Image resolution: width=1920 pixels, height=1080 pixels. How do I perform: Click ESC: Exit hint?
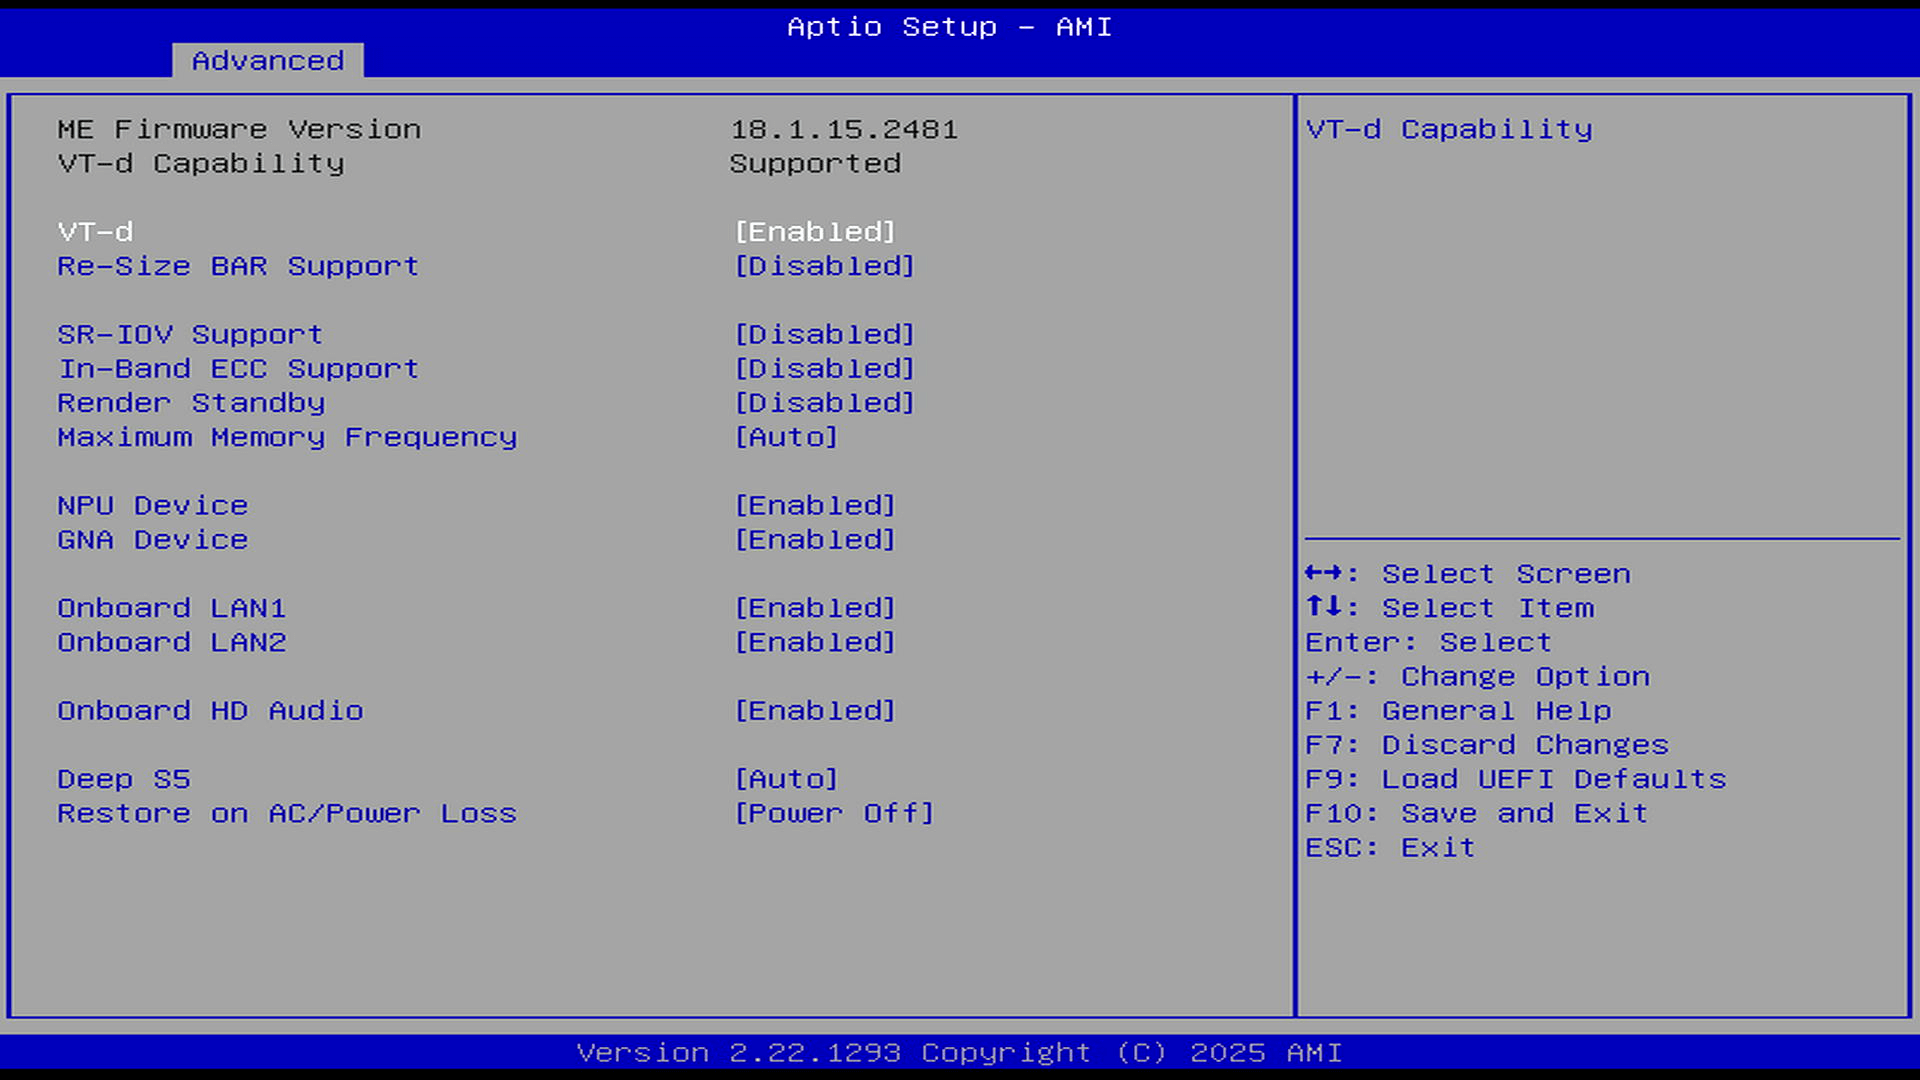pos(1390,848)
